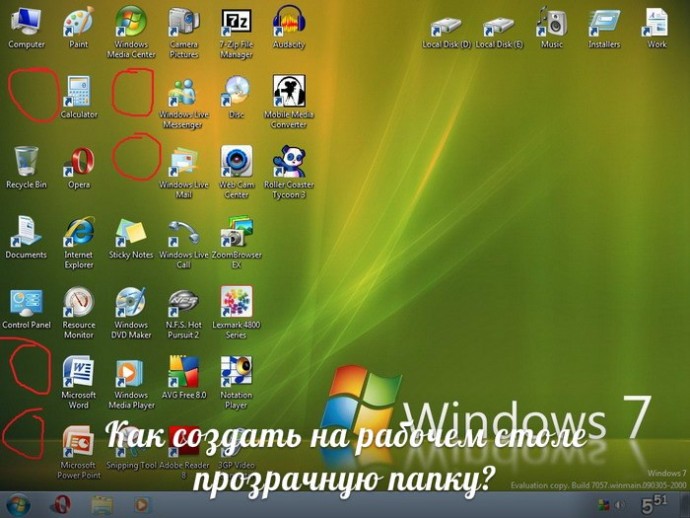Open Media Player on the taskbar

141,505
